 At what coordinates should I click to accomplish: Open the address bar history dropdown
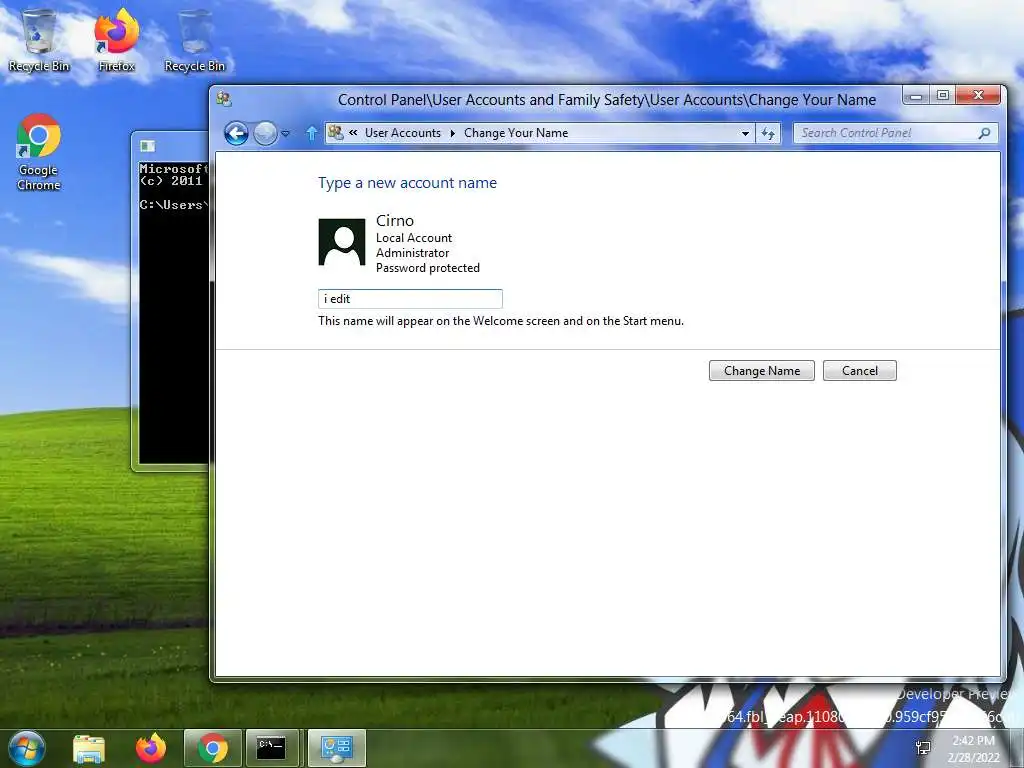tap(745, 133)
